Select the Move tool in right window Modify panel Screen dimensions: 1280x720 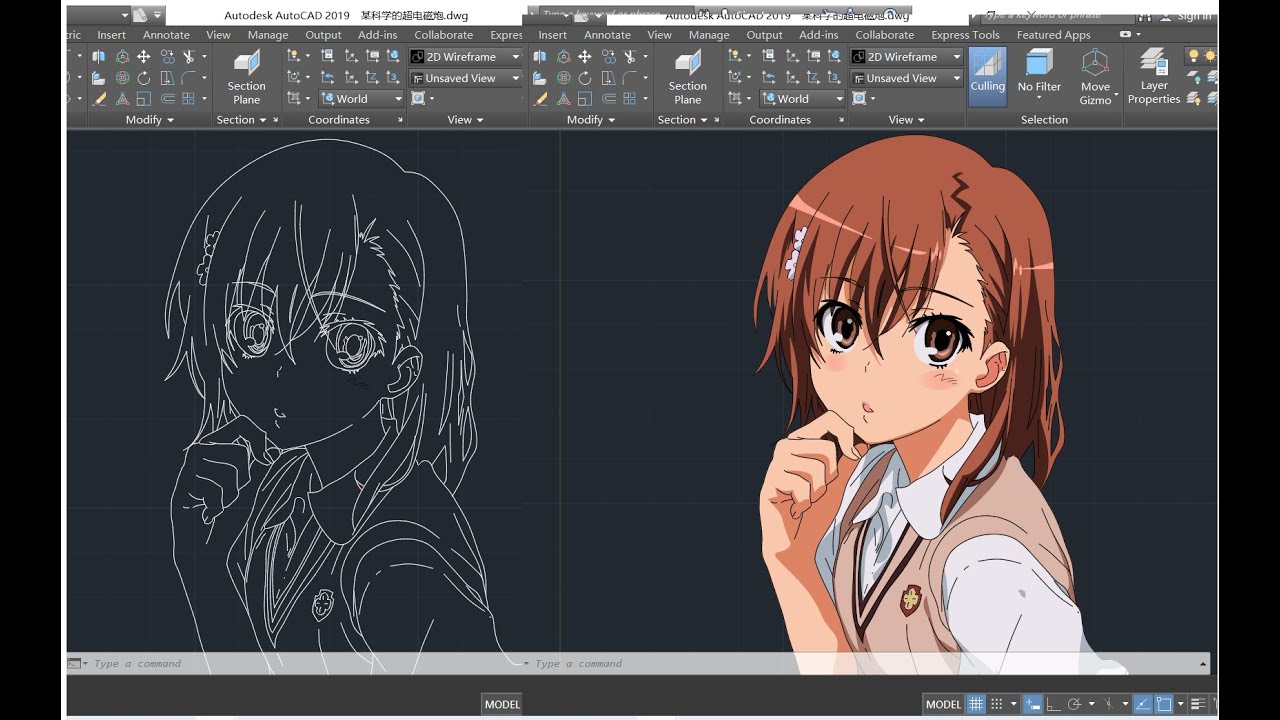click(584, 57)
